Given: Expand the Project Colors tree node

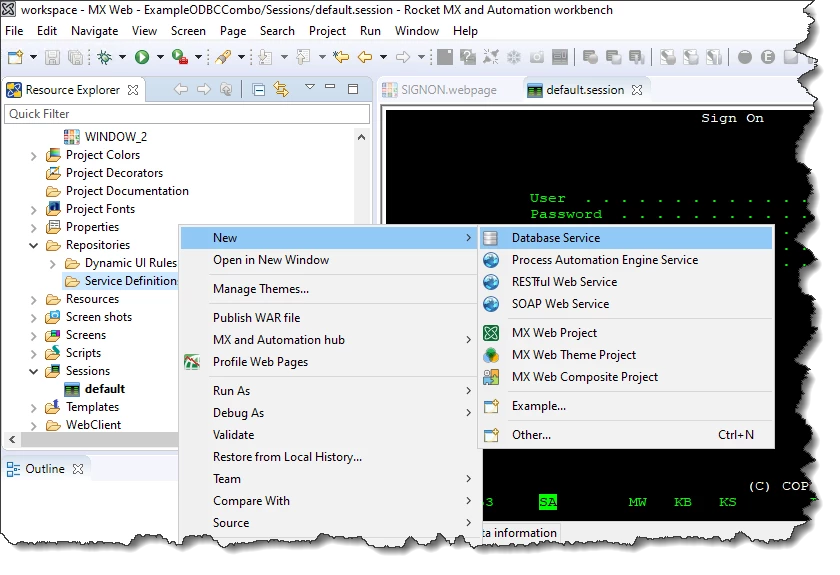Looking at the screenshot, I should [34, 156].
